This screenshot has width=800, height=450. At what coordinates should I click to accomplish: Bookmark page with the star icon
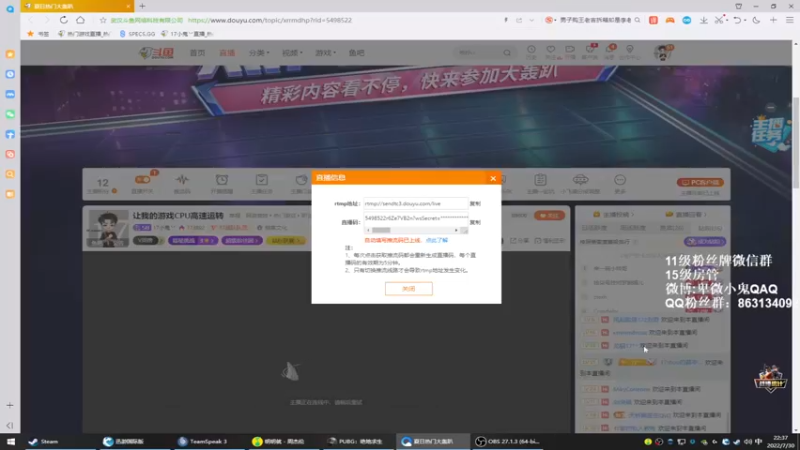click(103, 20)
